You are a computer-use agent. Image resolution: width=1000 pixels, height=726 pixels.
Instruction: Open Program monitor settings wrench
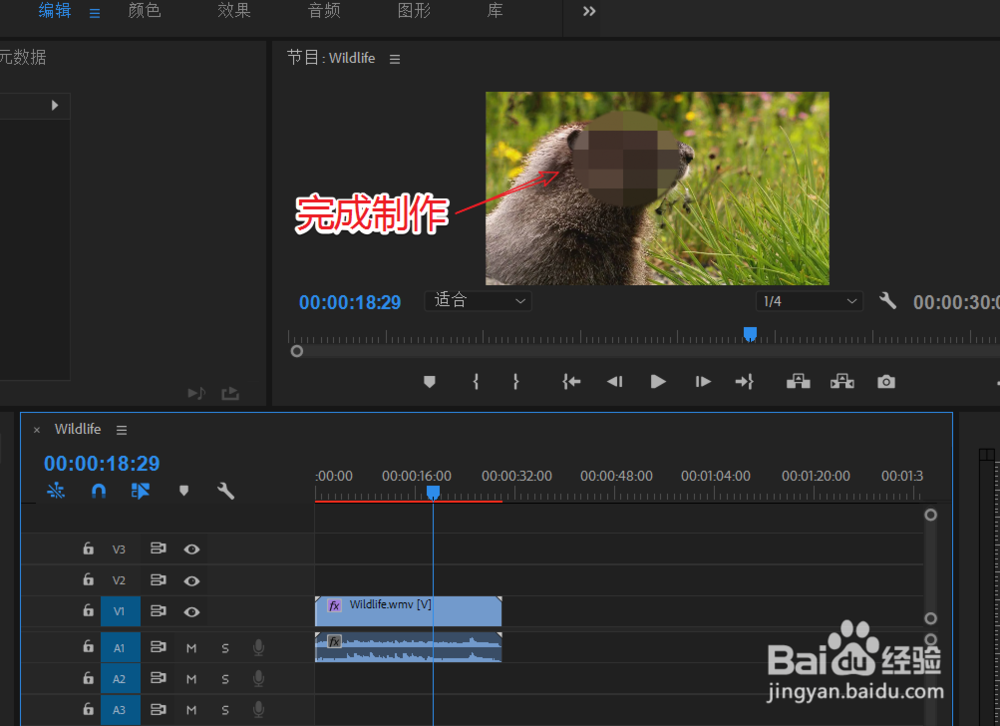click(x=888, y=300)
